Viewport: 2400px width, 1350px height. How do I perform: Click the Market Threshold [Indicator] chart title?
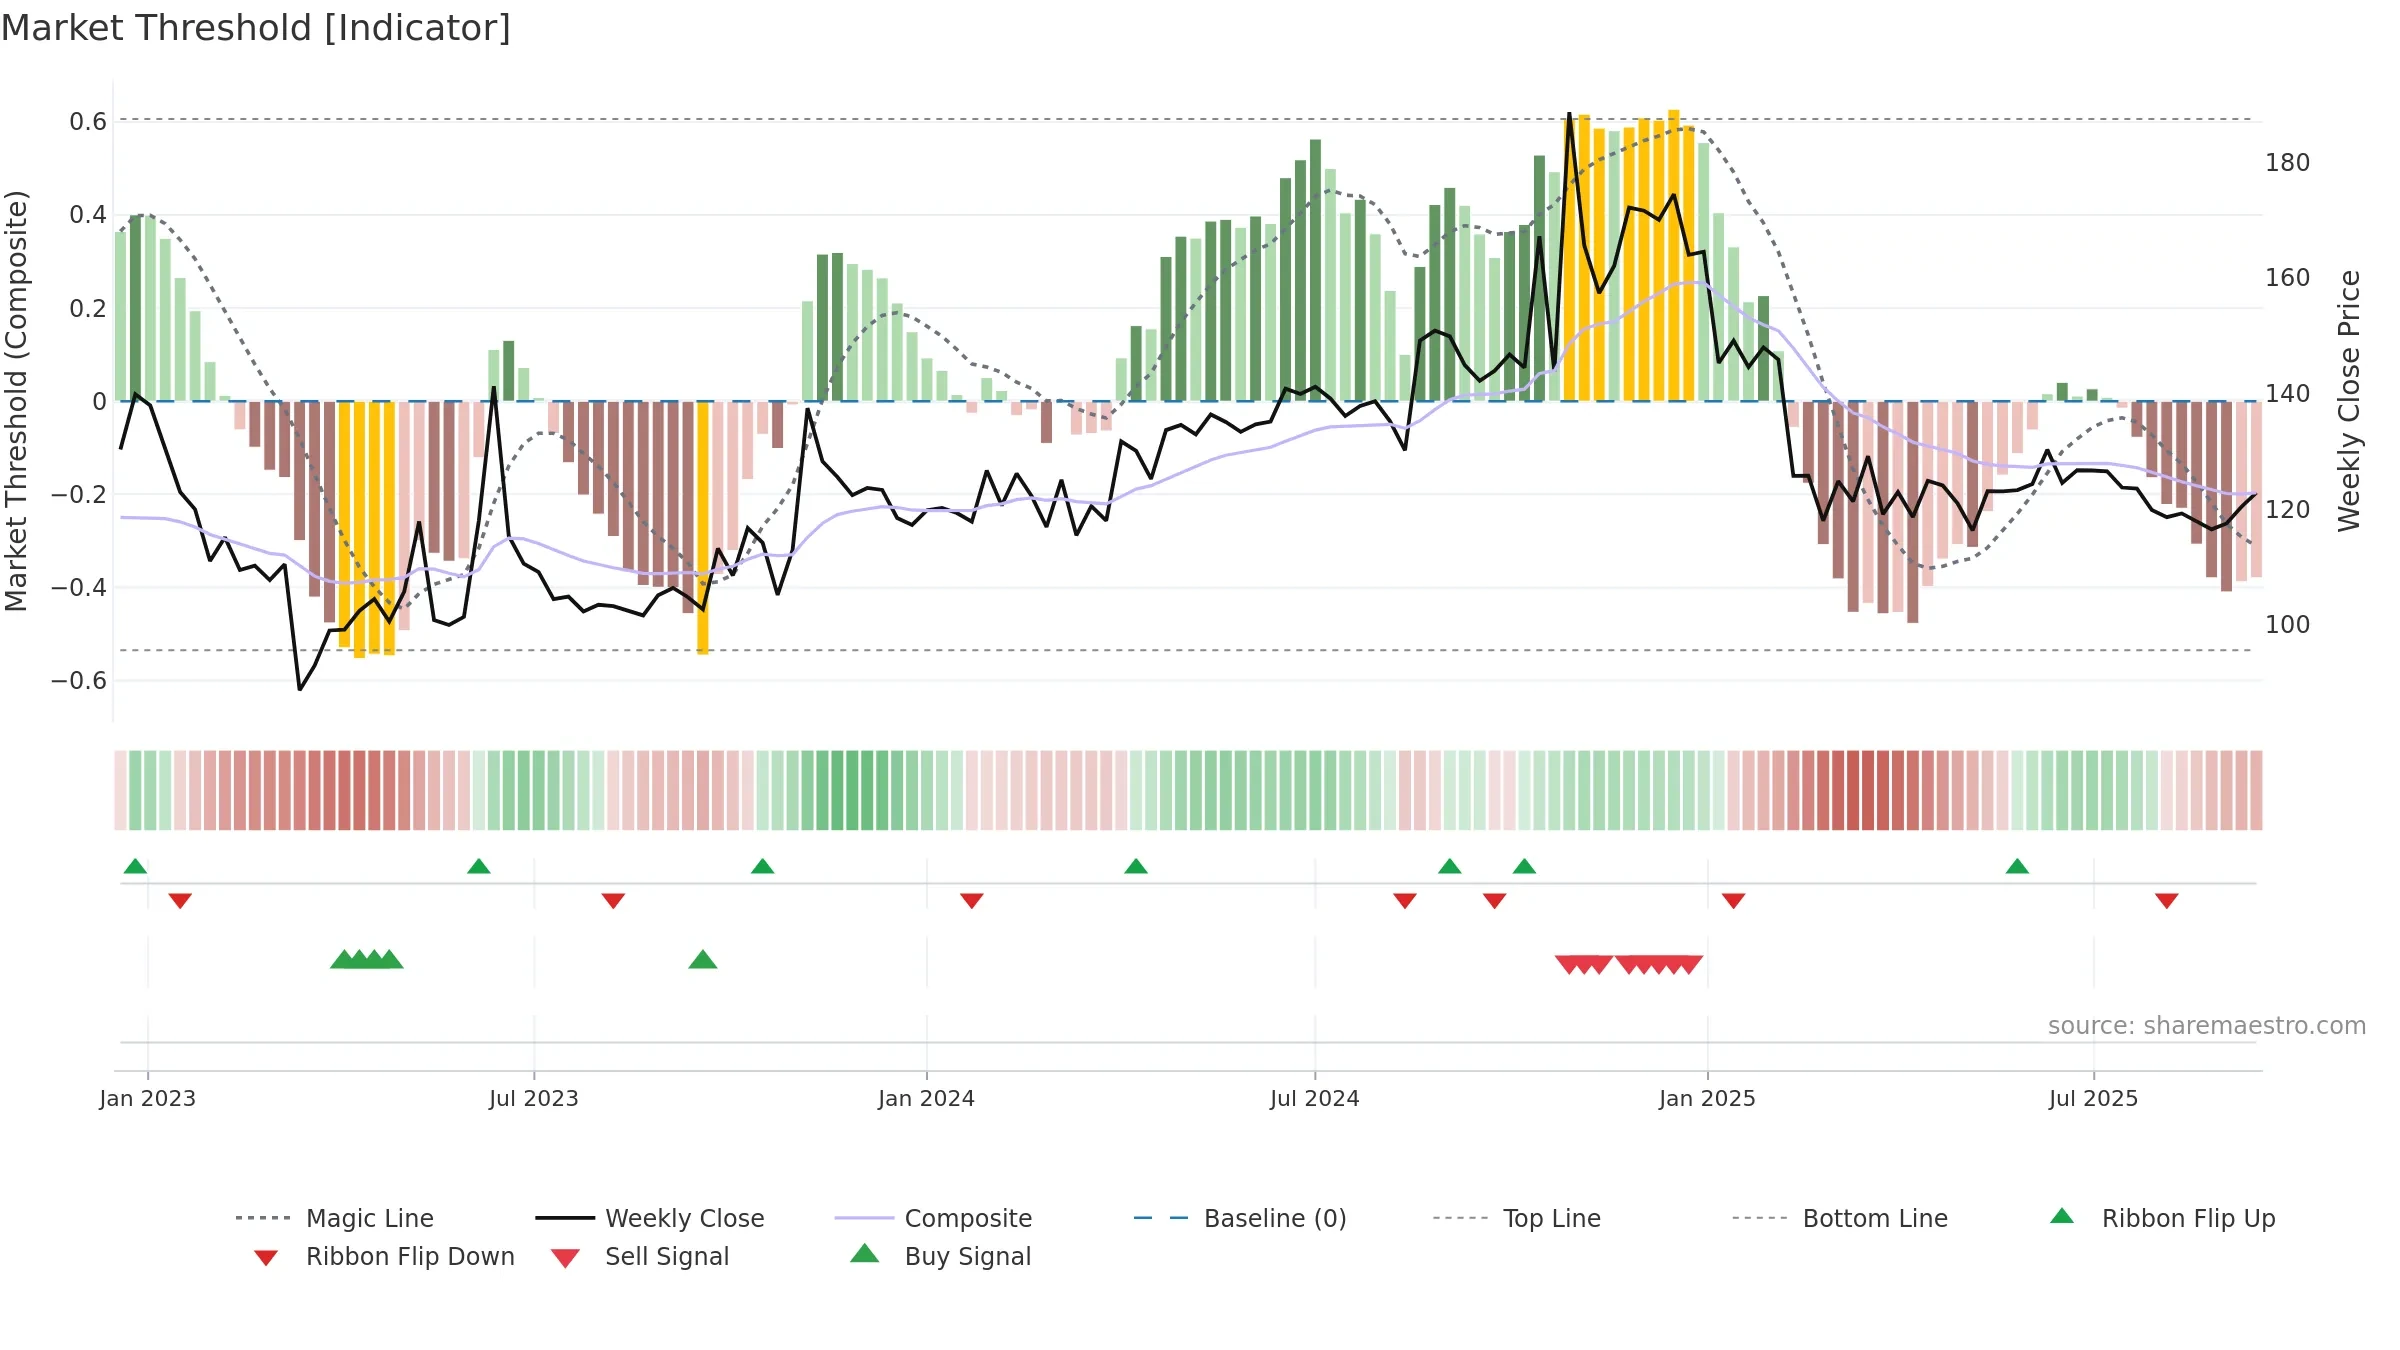point(256,28)
